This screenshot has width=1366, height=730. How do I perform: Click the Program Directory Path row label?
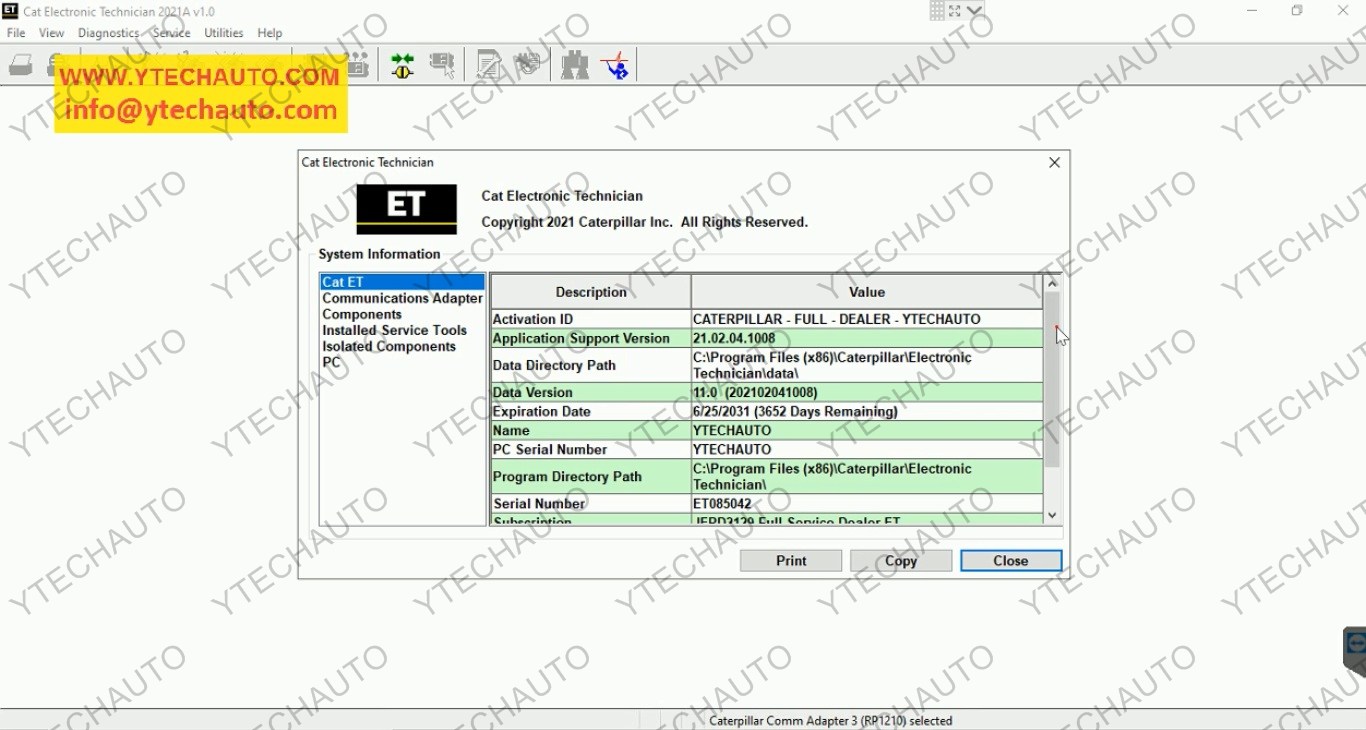coord(567,476)
